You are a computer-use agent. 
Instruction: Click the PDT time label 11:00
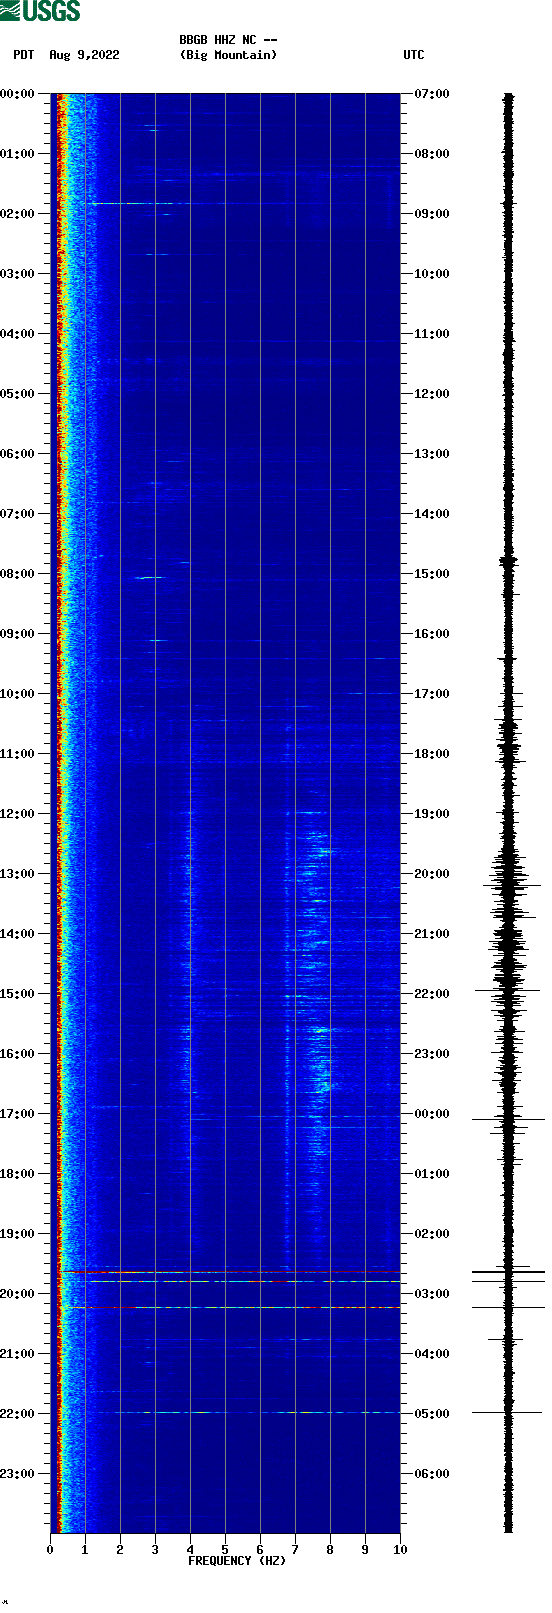18,754
